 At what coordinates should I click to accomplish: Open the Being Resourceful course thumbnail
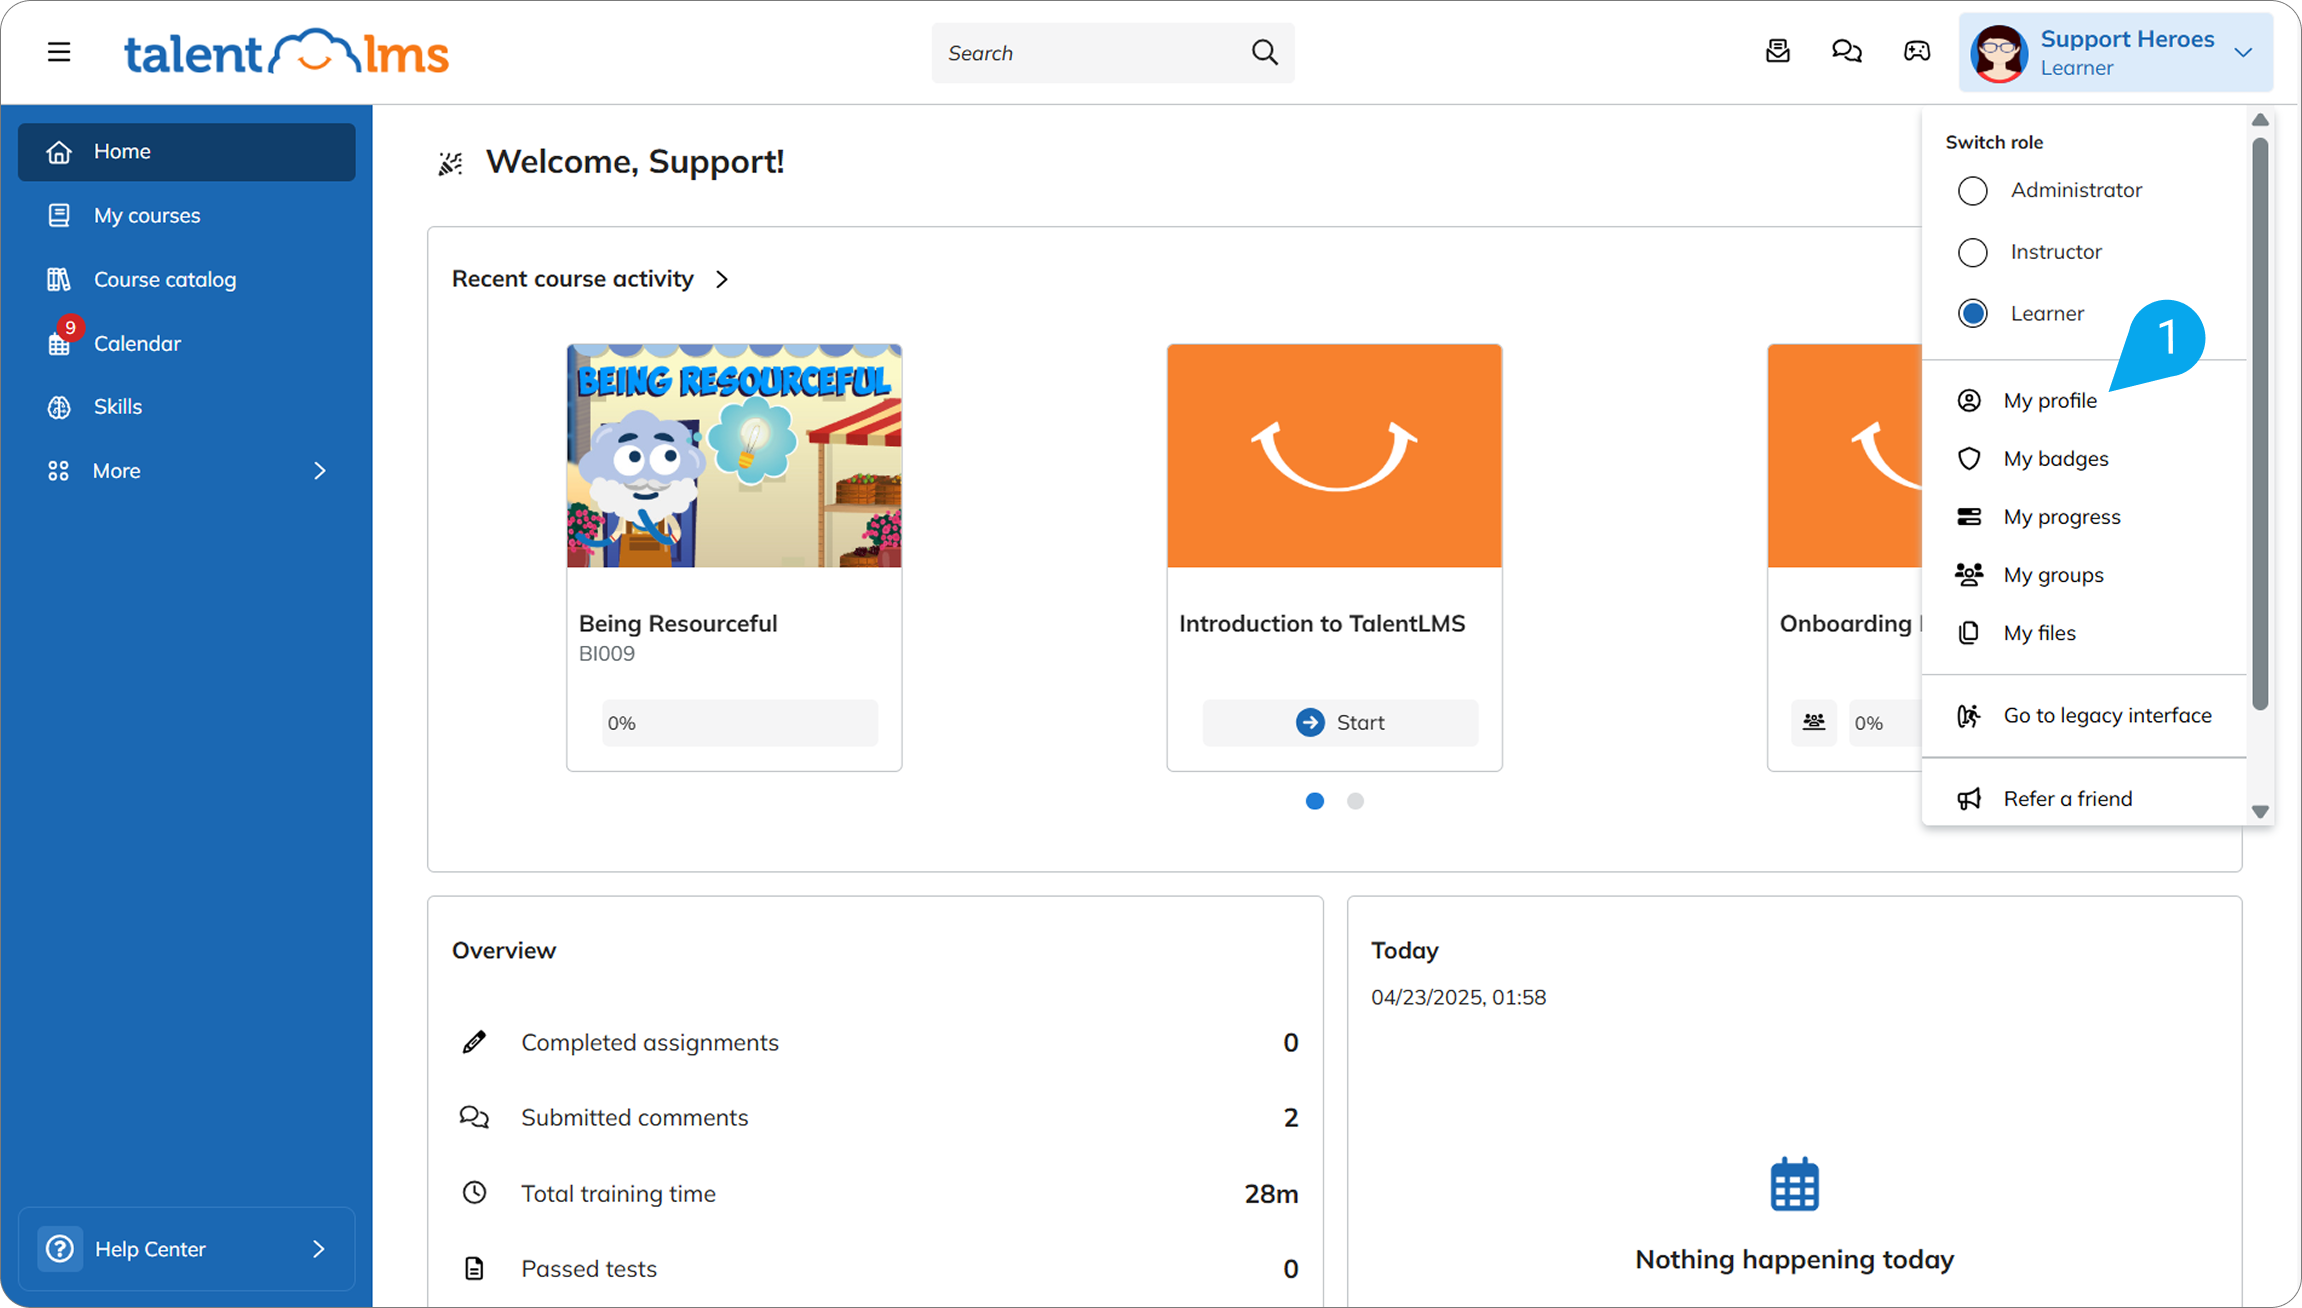[734, 456]
